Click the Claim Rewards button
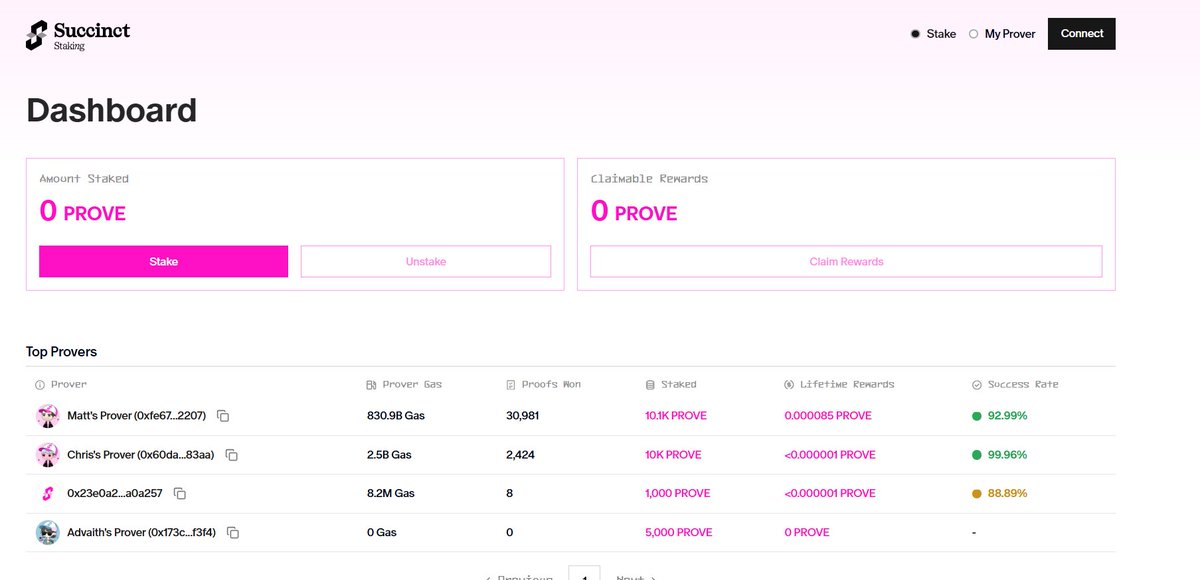Image resolution: width=1200 pixels, height=580 pixels. point(846,261)
